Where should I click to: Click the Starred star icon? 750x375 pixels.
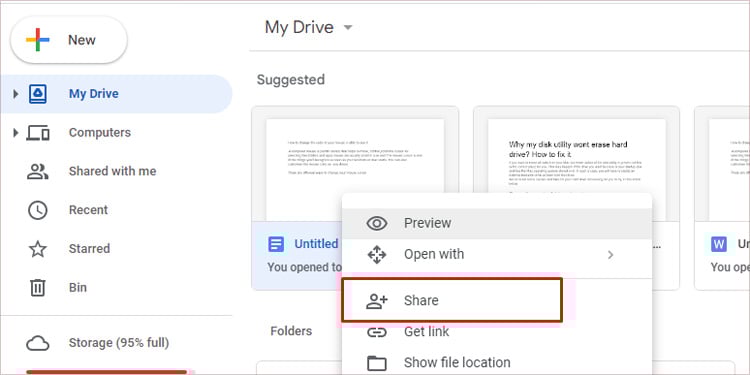[x=38, y=249]
